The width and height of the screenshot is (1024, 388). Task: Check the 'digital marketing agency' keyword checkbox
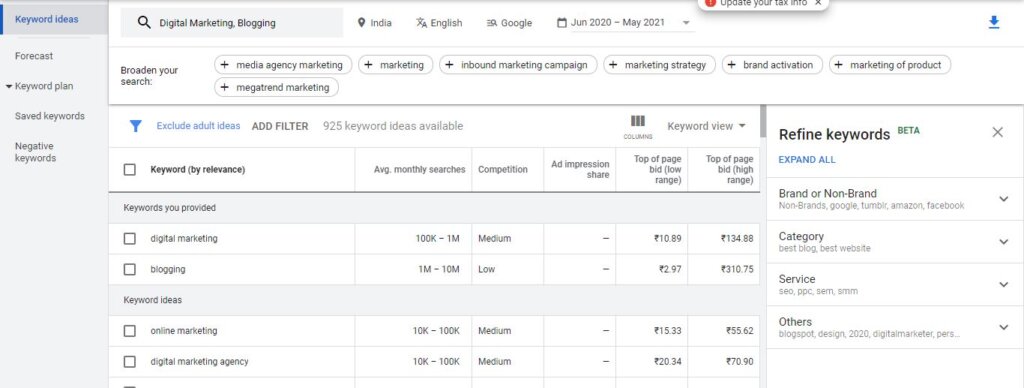[x=129, y=362]
